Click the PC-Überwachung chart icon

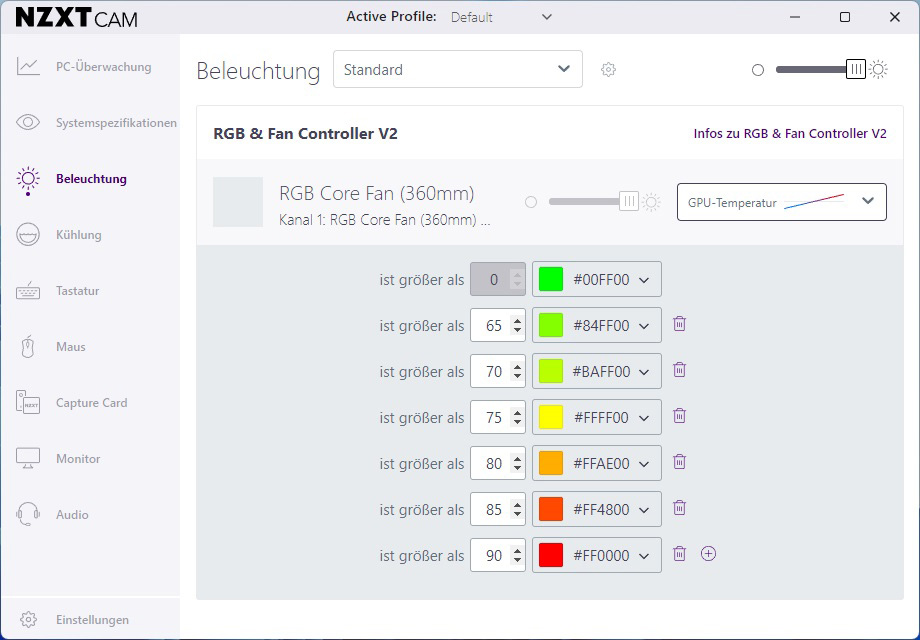point(28,66)
